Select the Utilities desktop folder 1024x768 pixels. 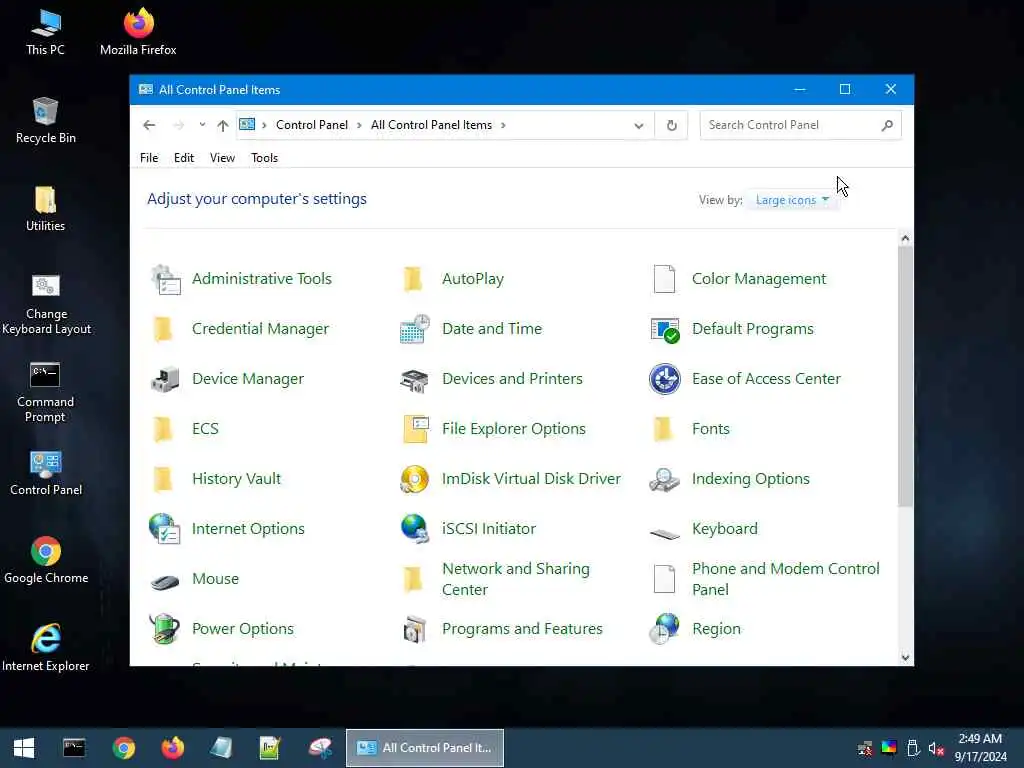(46, 208)
